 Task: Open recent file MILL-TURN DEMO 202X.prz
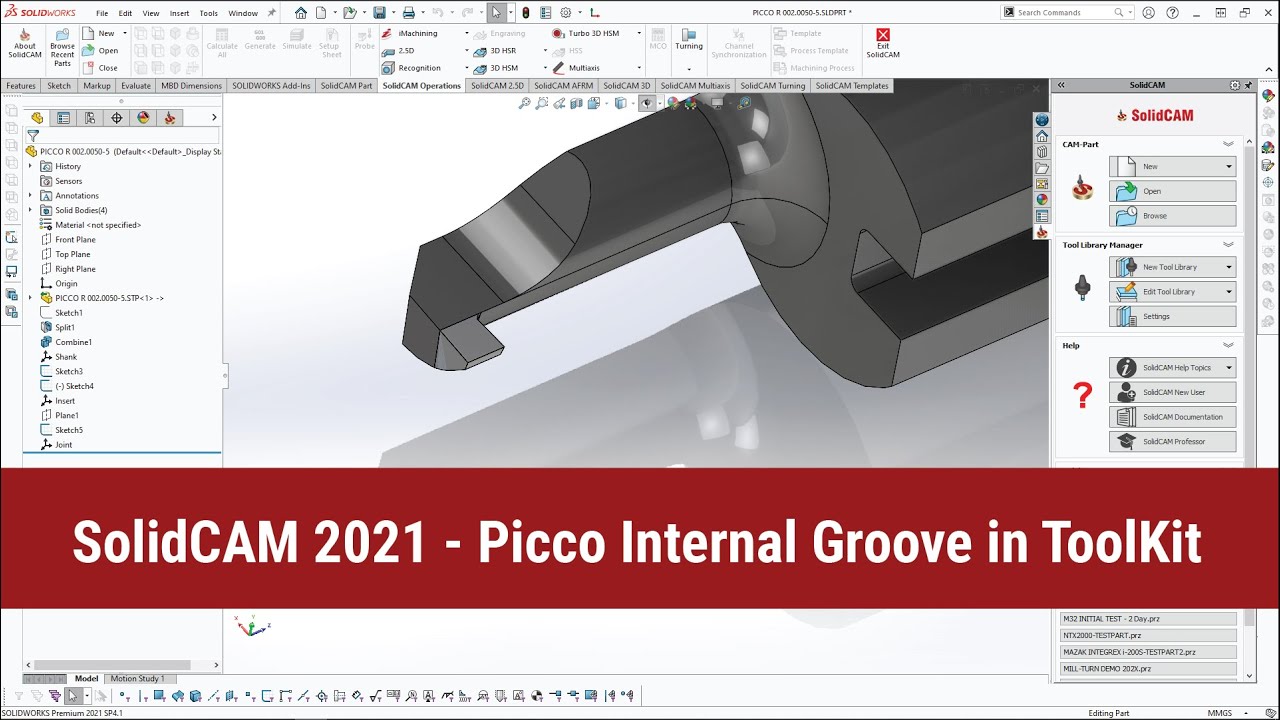click(1147, 668)
